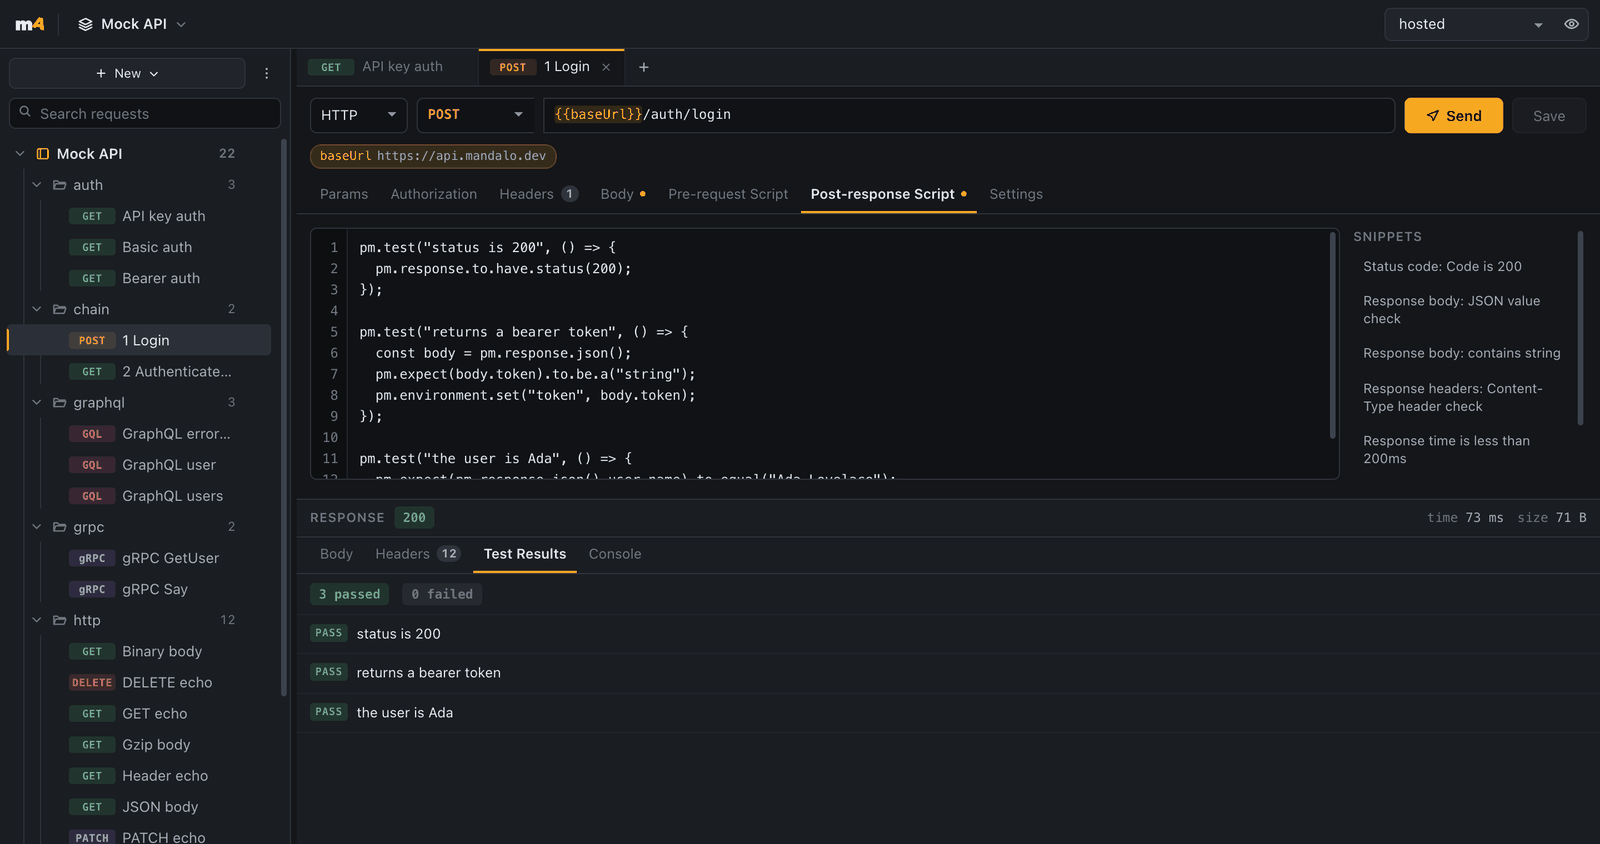The image size is (1600, 844).
Task: Click the GET badge of Gzip body
Action: [92, 745]
